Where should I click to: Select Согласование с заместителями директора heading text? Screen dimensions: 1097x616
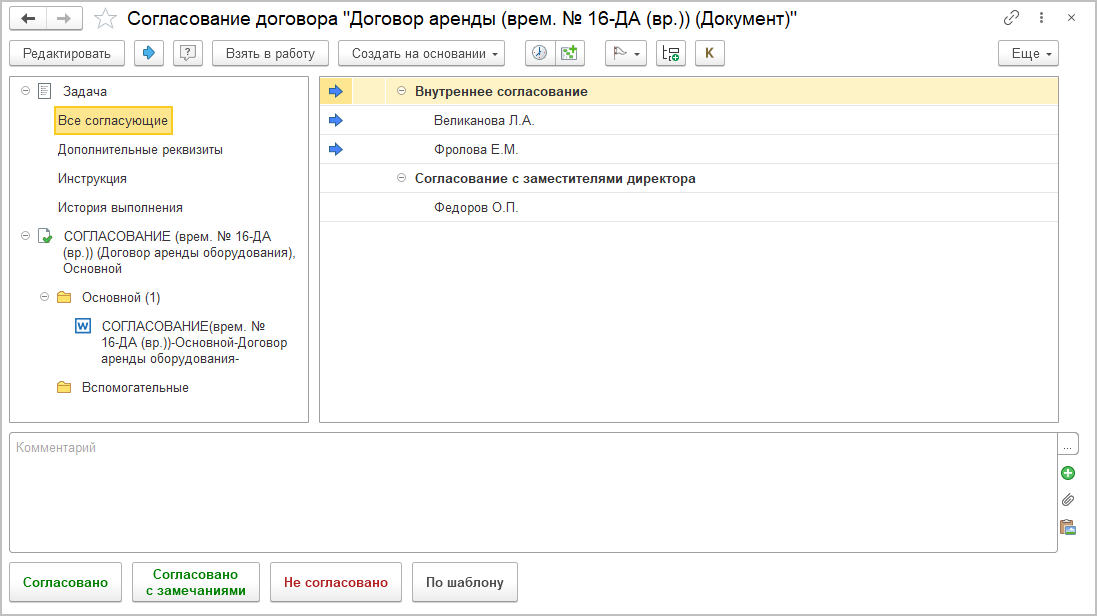(555, 178)
